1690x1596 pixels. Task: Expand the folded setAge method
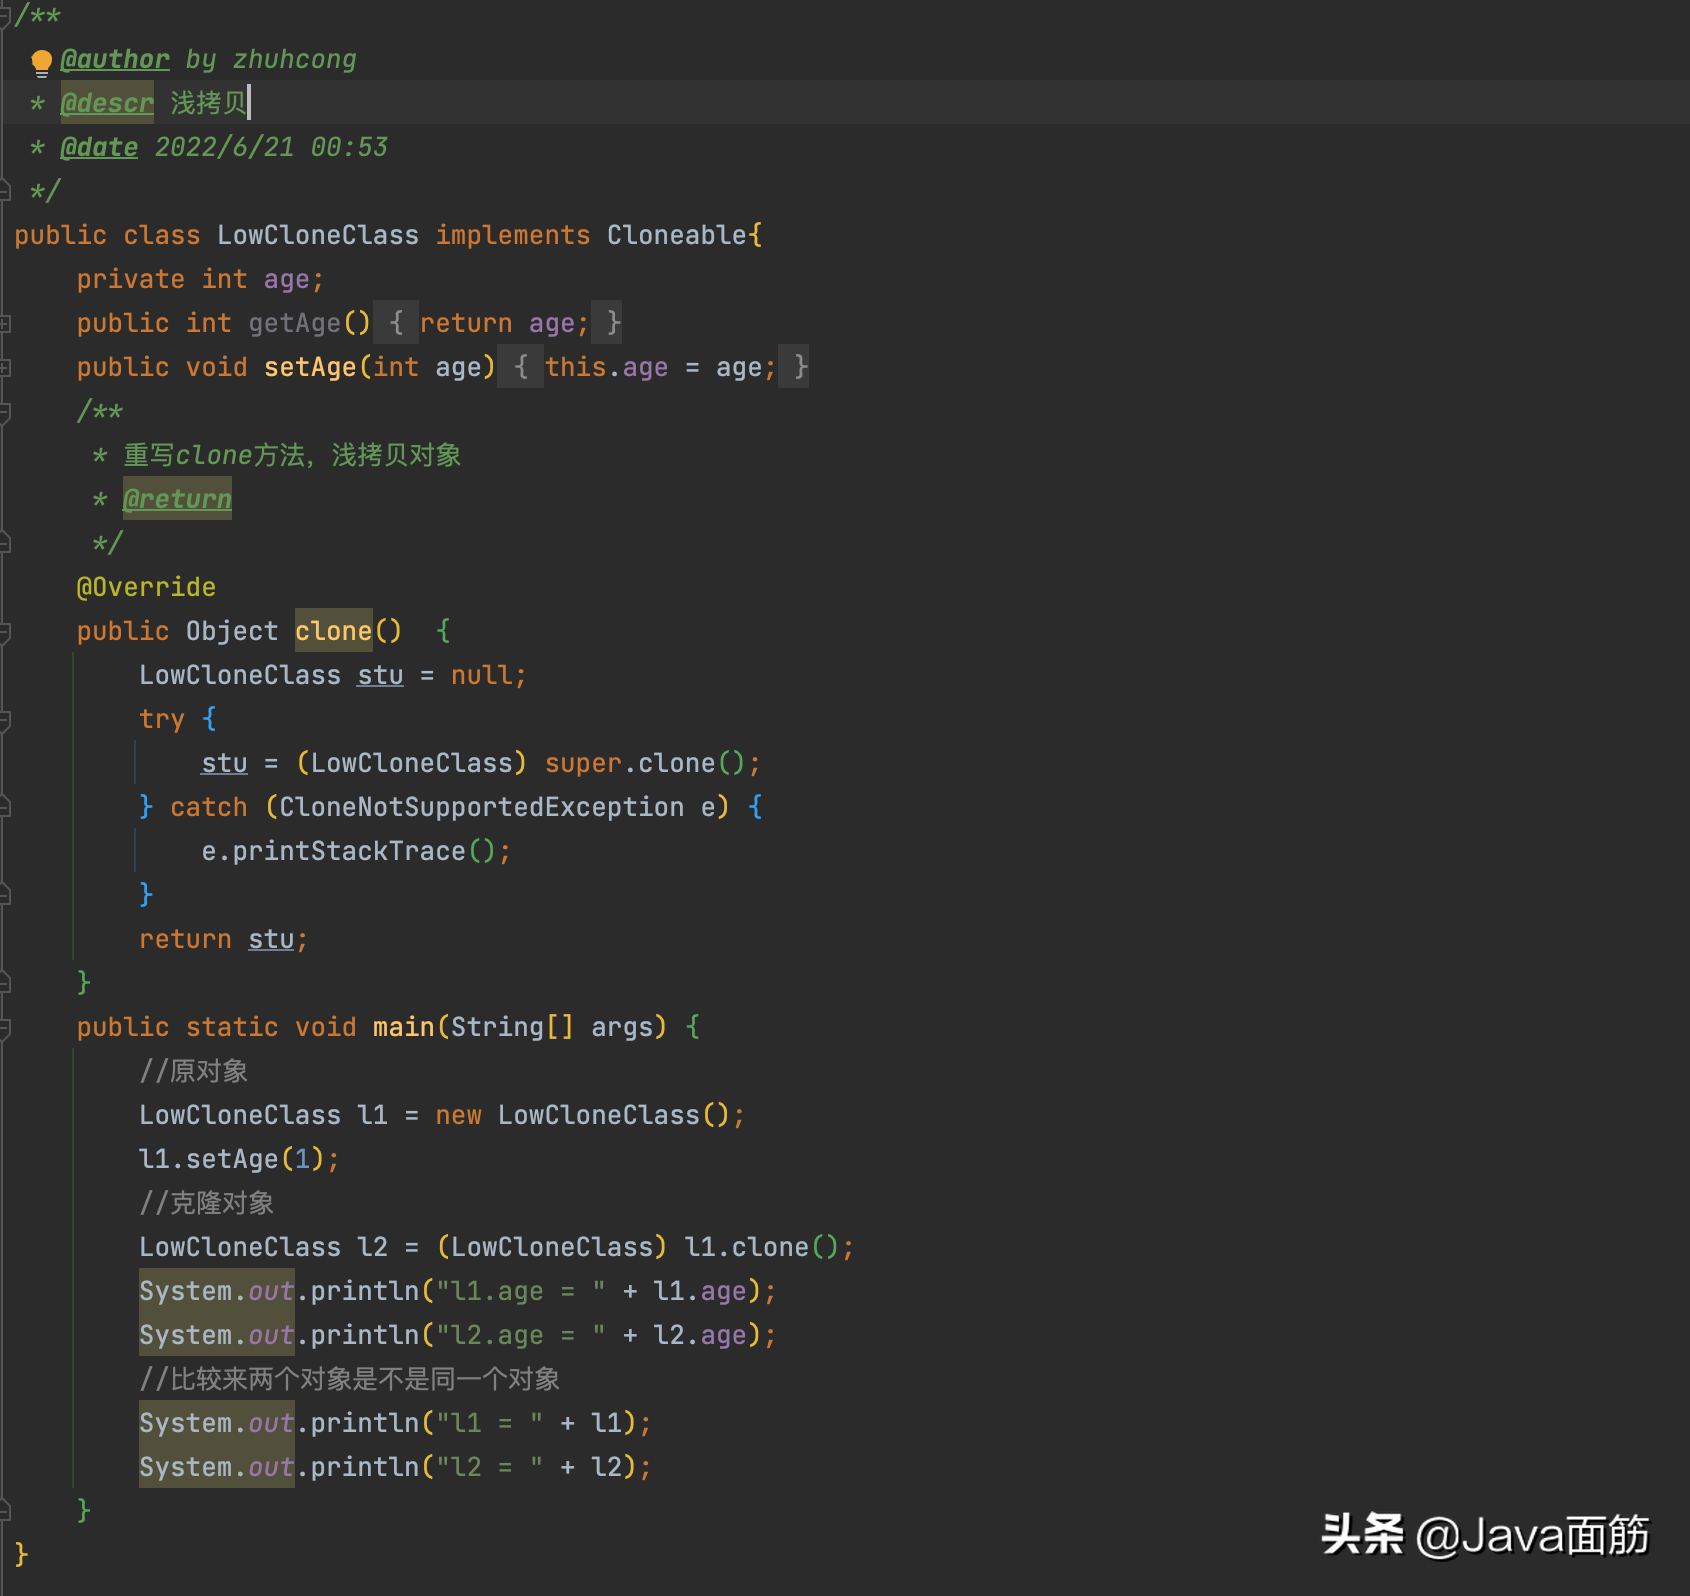[x=5, y=367]
